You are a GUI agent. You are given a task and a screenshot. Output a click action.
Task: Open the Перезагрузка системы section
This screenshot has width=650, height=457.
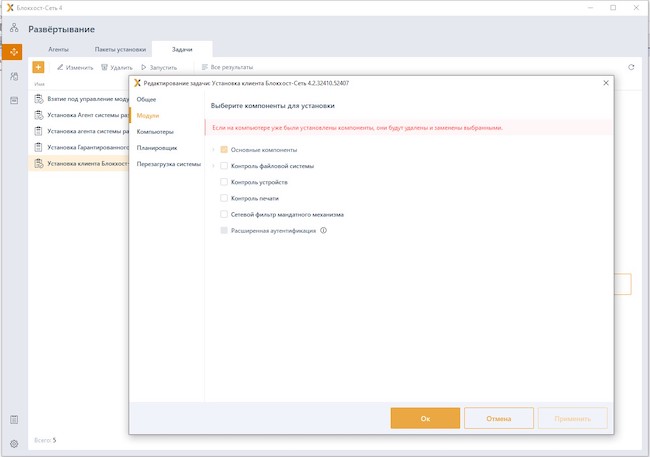(x=169, y=164)
